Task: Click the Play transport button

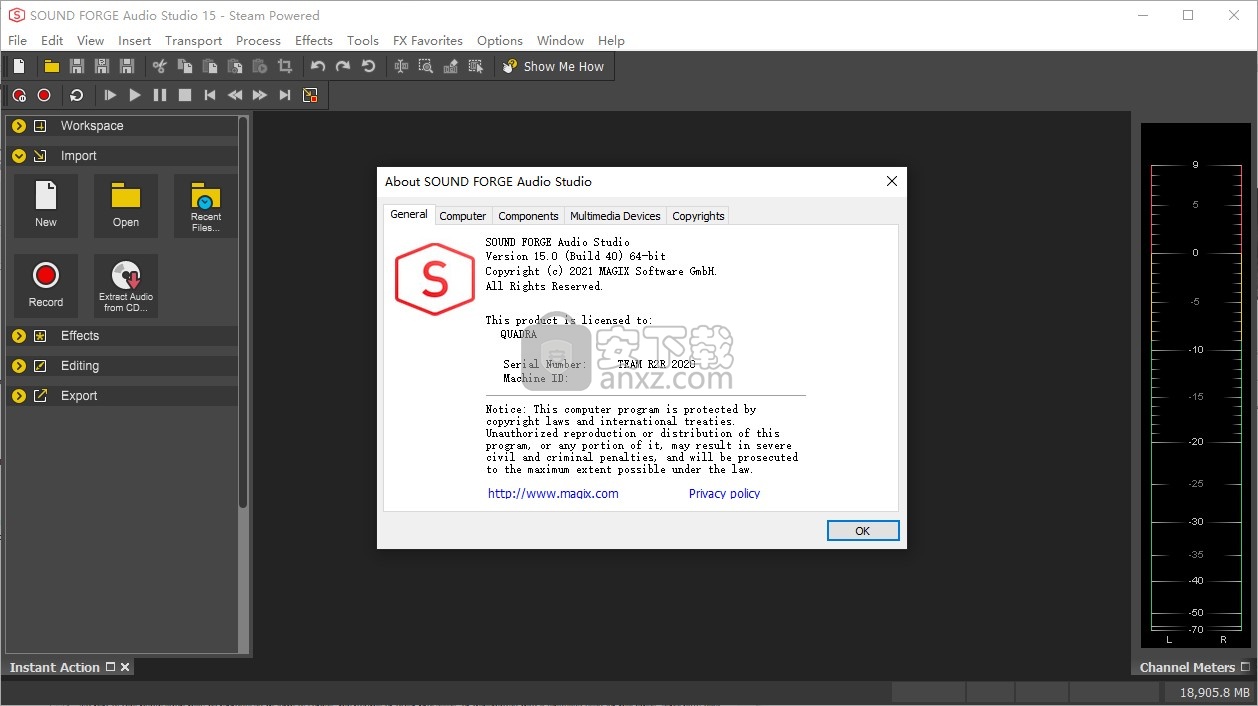Action: pos(135,95)
